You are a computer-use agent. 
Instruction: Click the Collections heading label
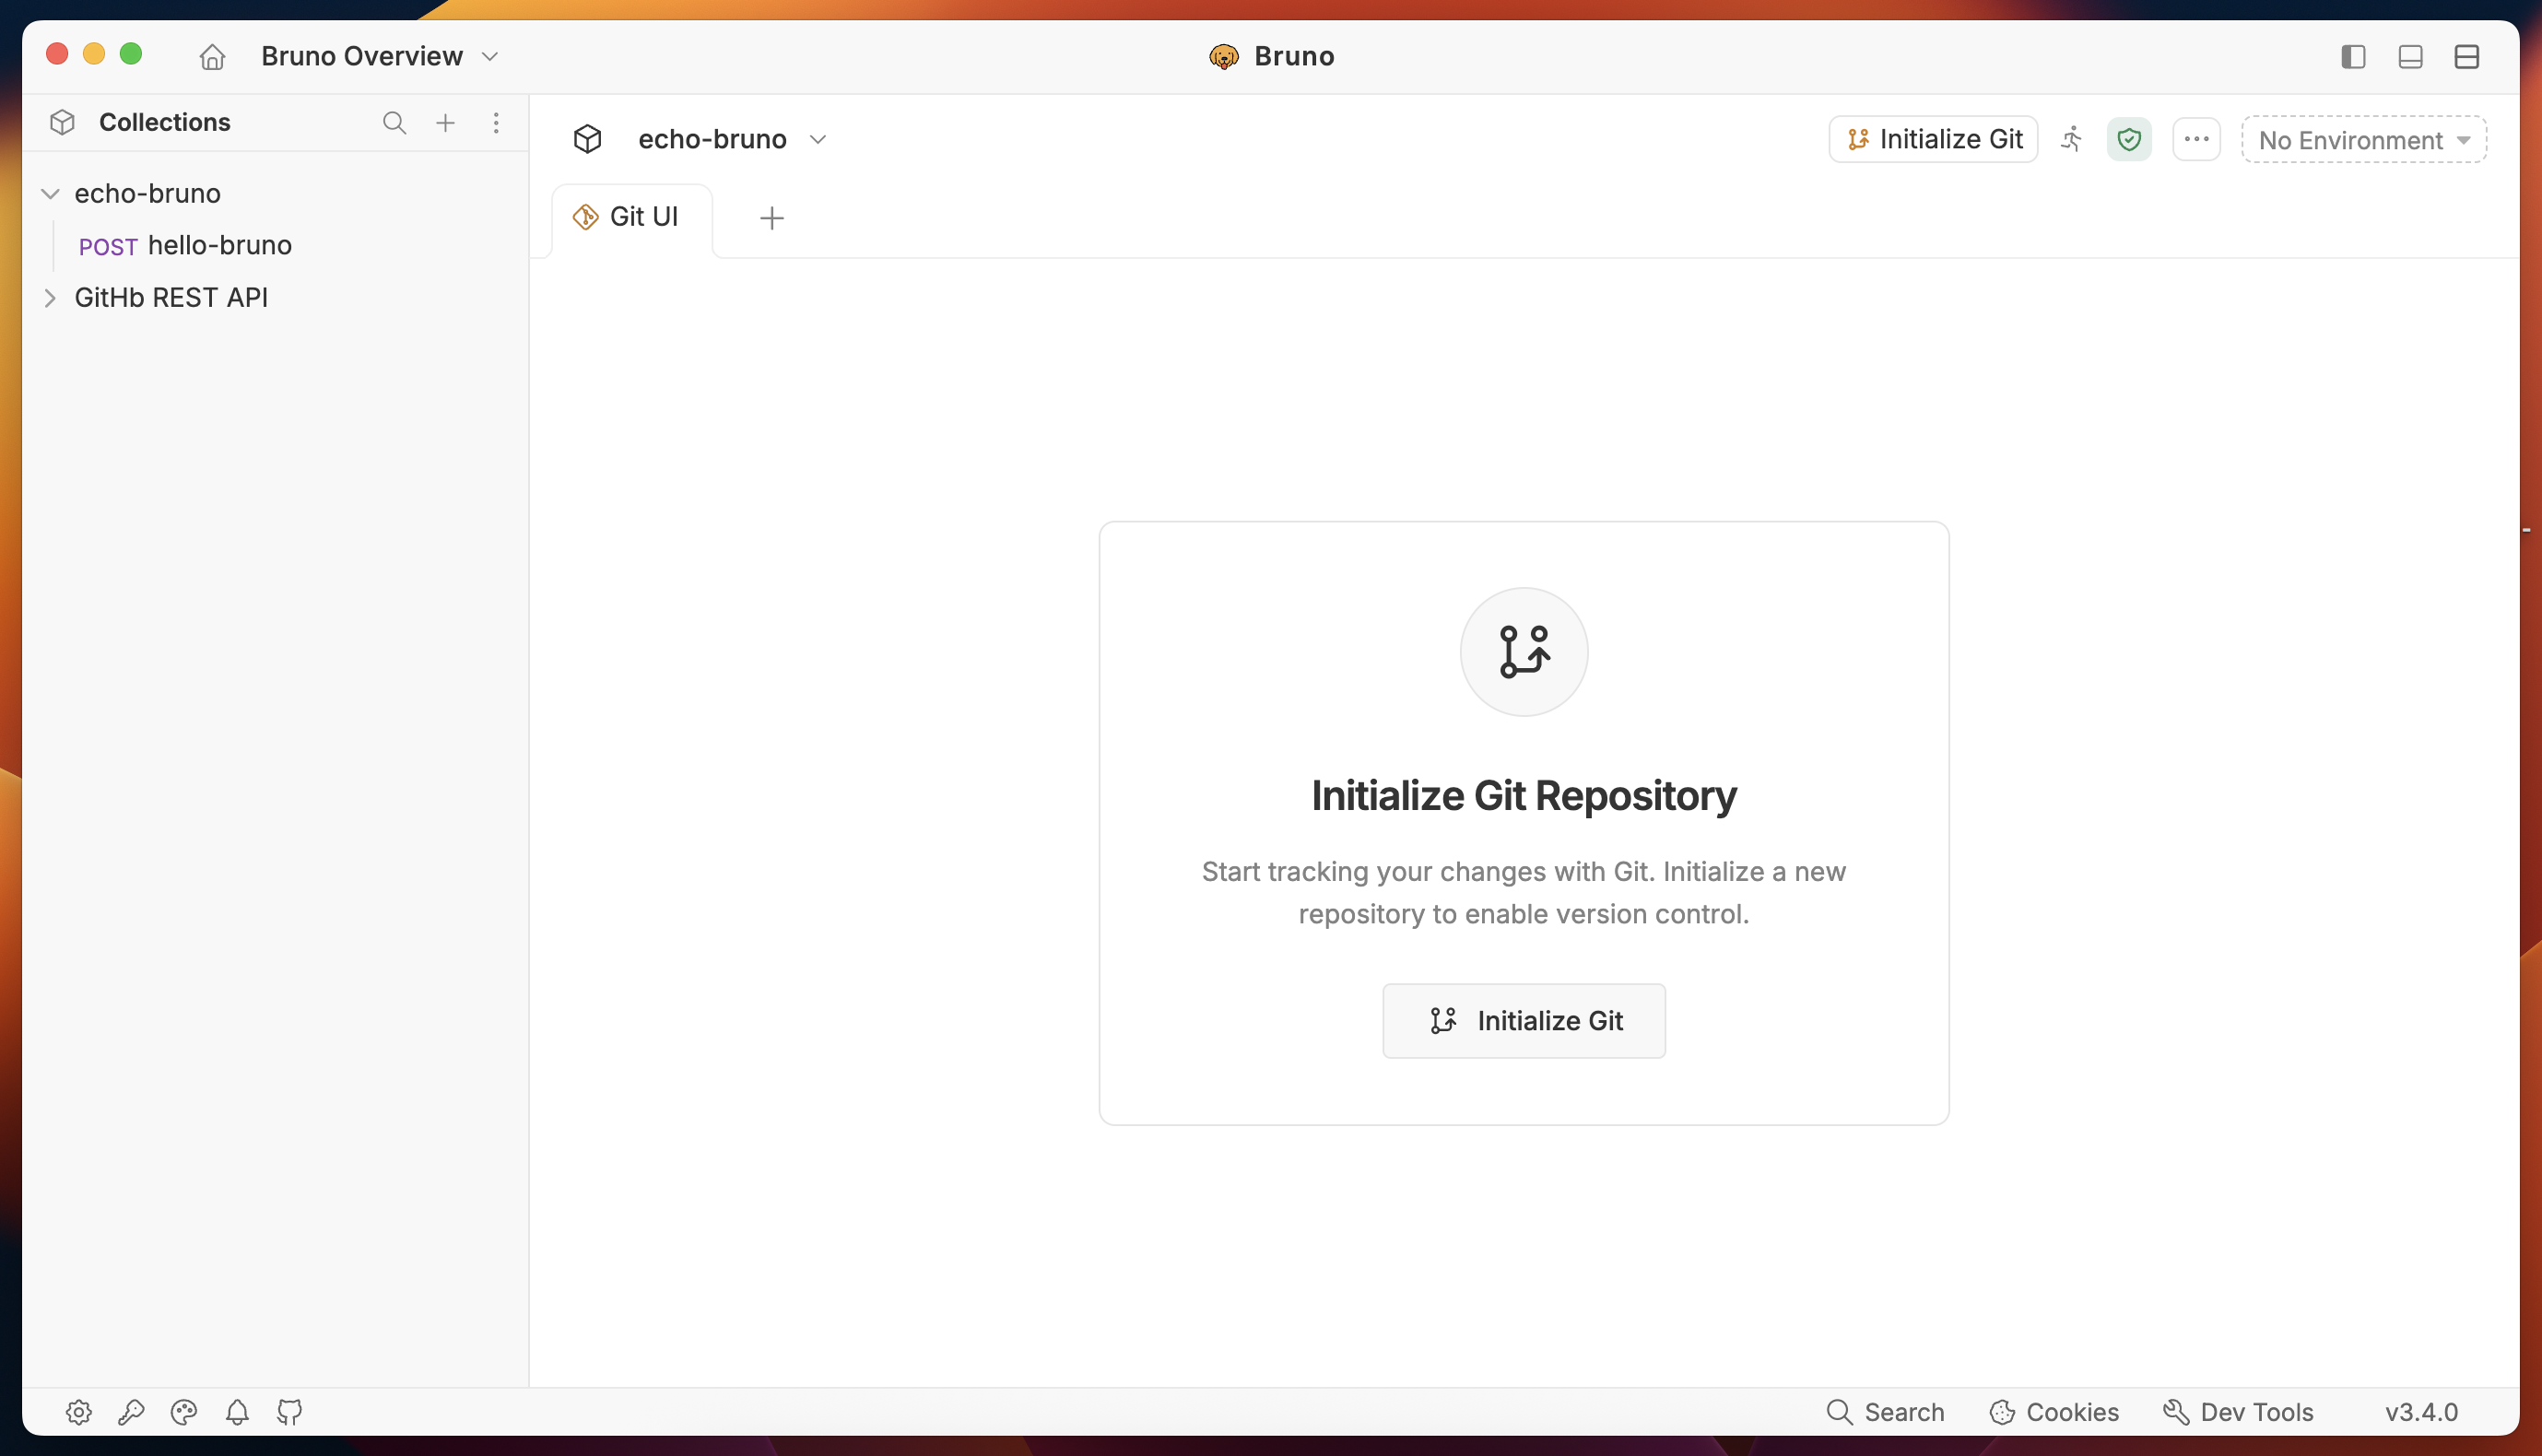164,122
